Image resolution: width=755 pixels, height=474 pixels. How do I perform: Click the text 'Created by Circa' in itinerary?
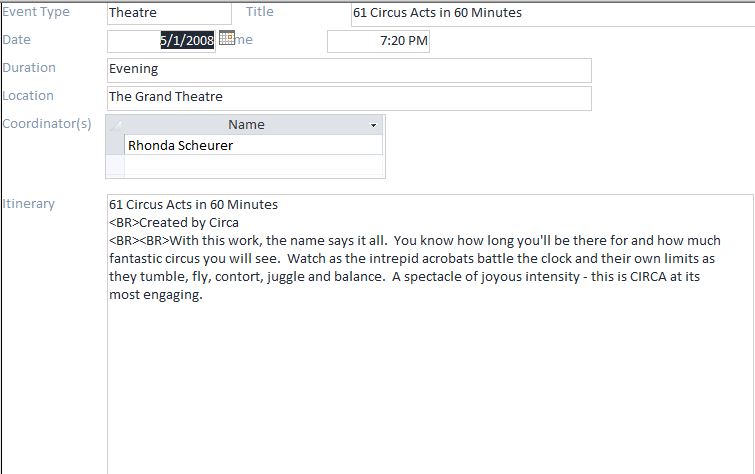[189, 223]
